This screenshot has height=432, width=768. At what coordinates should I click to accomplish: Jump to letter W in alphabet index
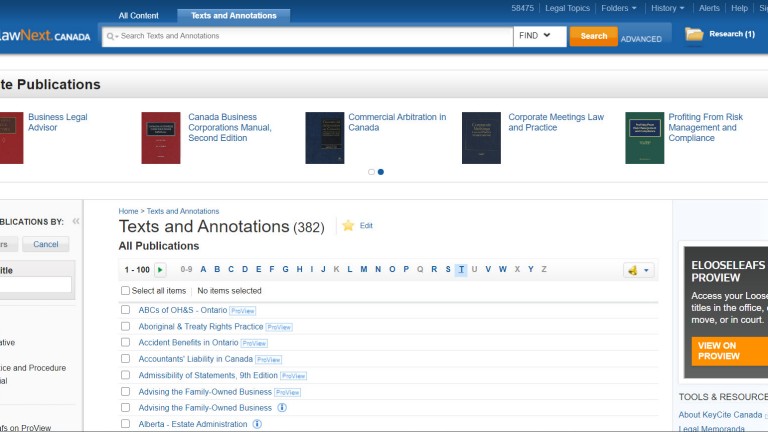click(x=503, y=269)
